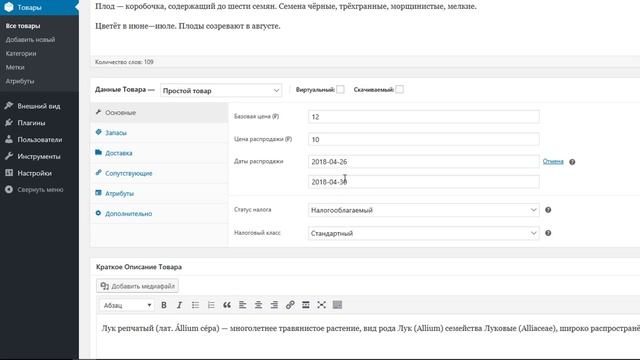Click the Свернуть меню arrow icon
640x360 pixels.
pos(9,189)
